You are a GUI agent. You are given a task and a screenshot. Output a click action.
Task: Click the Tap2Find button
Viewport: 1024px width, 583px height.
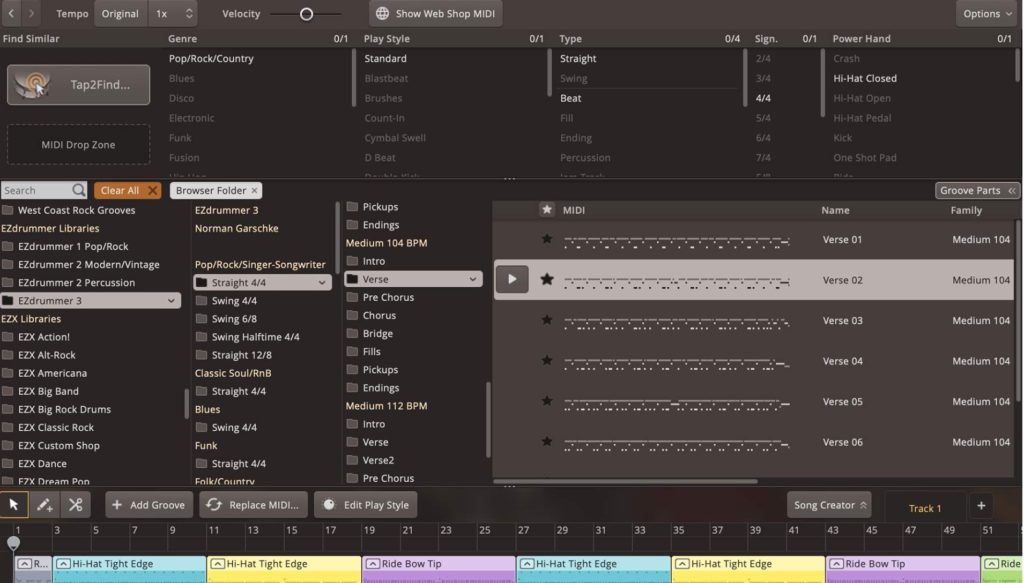78,84
